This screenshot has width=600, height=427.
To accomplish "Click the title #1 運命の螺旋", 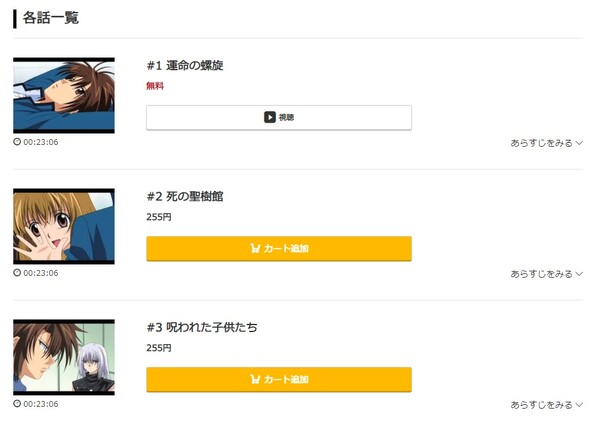I will click(x=185, y=65).
